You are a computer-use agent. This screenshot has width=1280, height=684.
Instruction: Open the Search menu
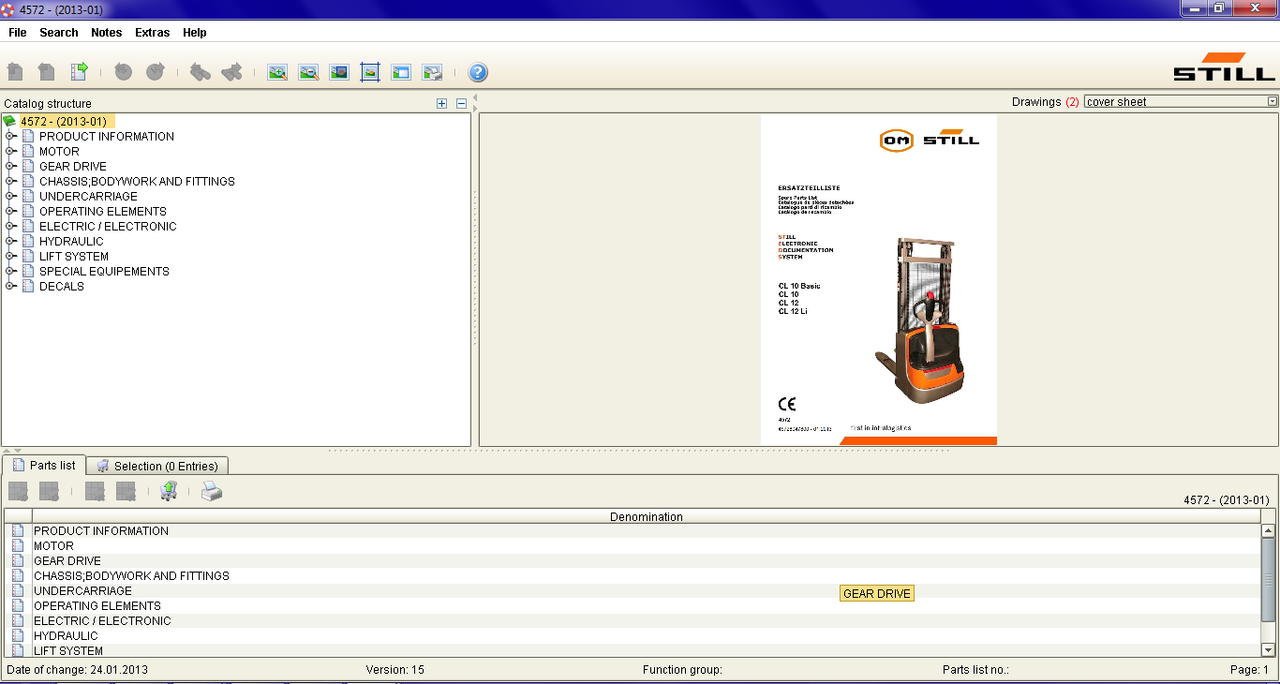59,33
